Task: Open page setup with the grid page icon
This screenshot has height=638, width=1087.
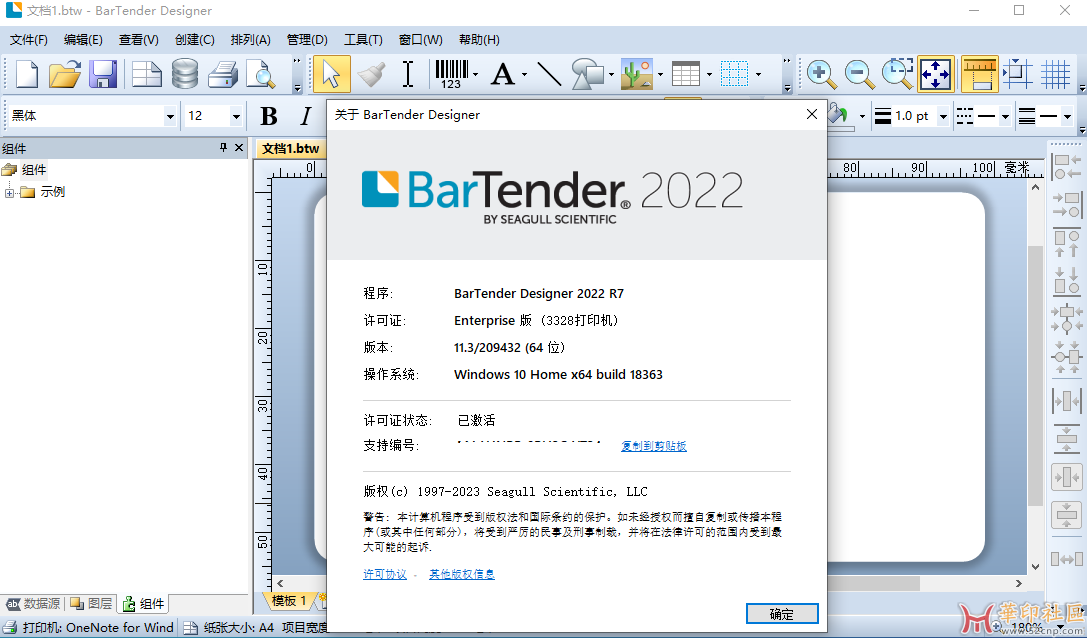Action: coord(146,74)
